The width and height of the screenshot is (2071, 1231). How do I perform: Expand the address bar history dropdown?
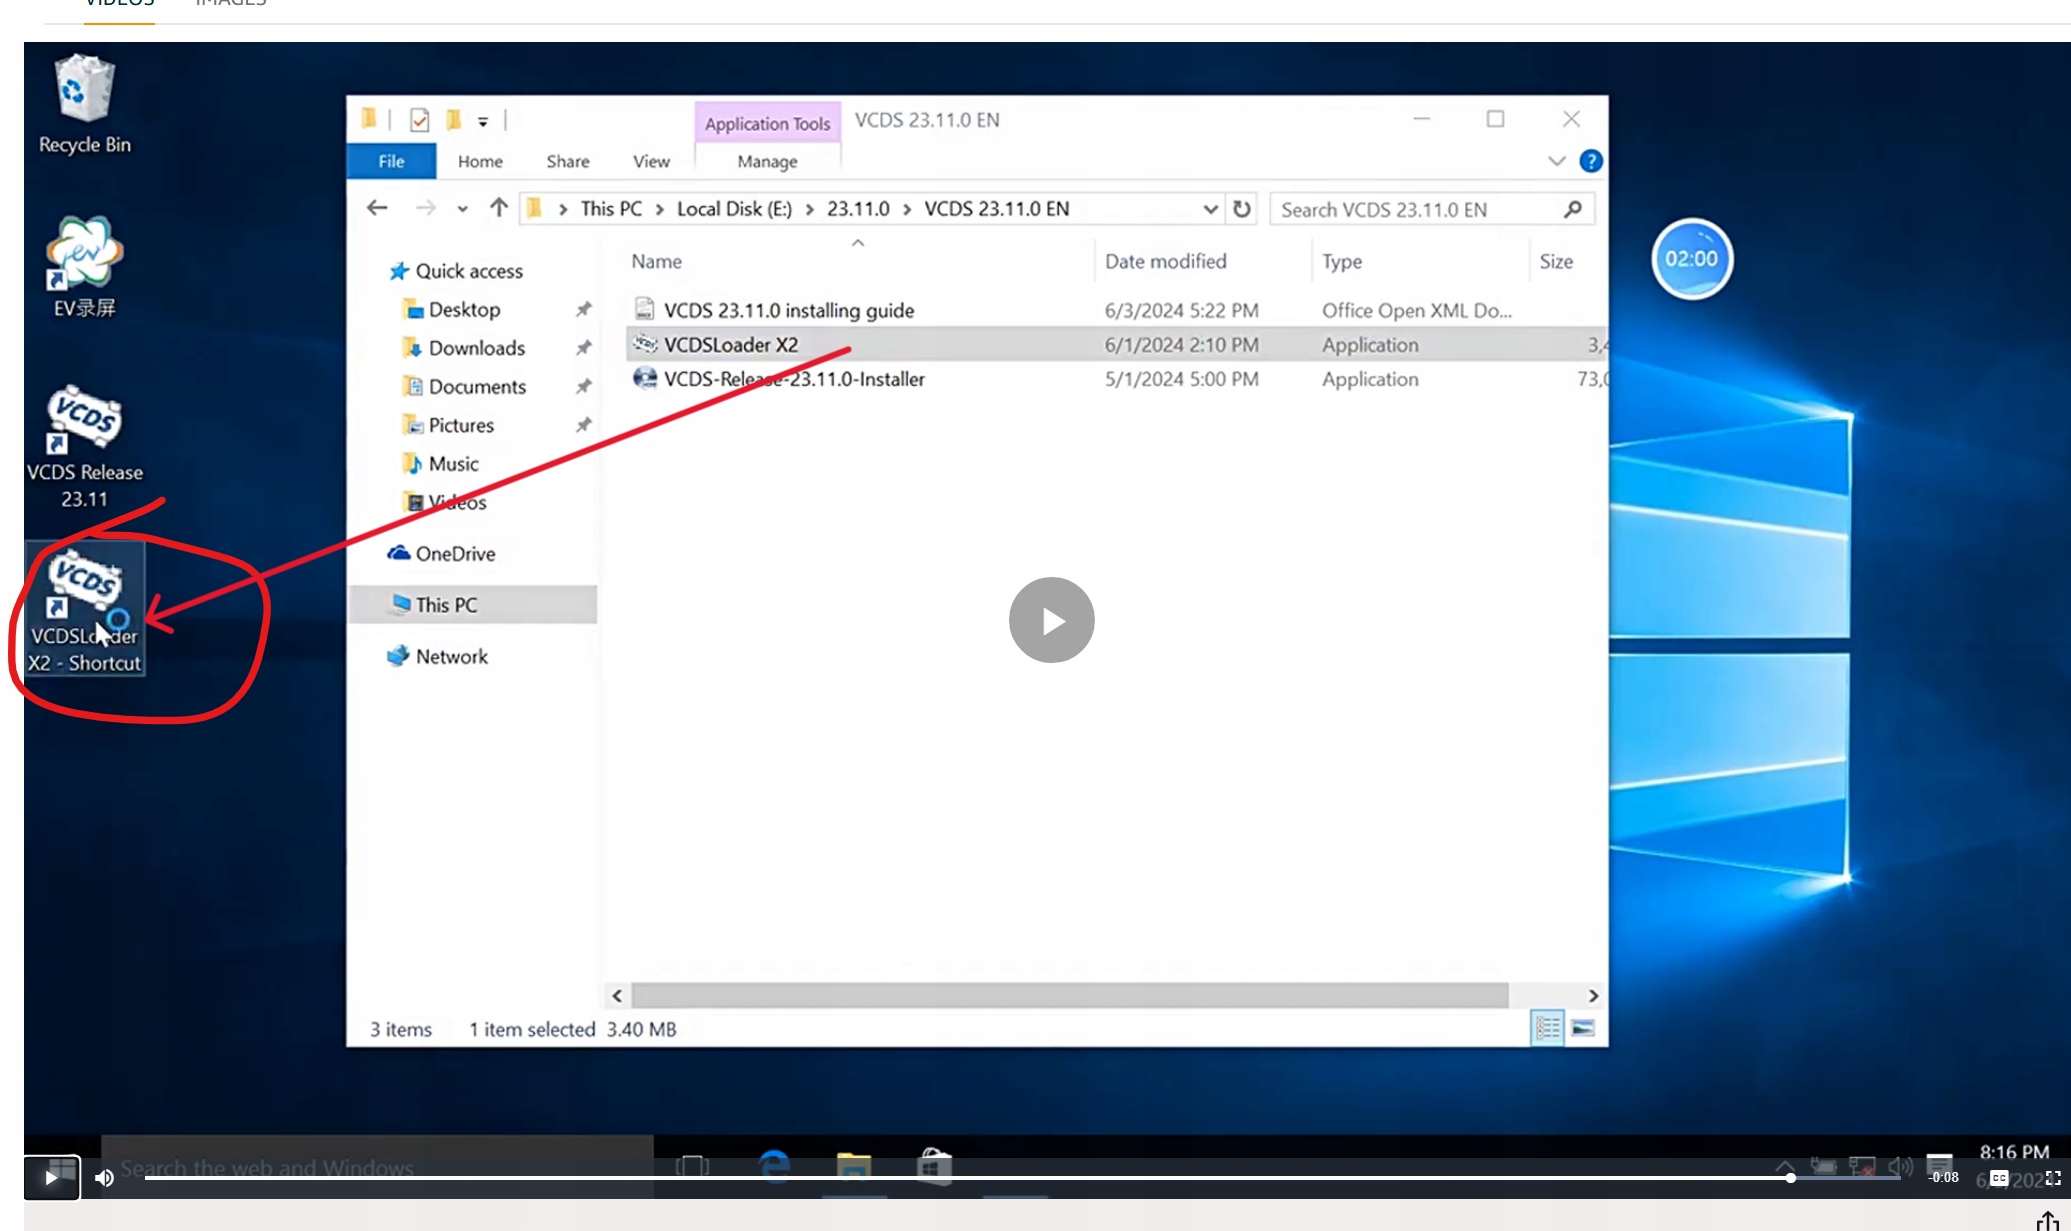pyautogui.click(x=1210, y=209)
